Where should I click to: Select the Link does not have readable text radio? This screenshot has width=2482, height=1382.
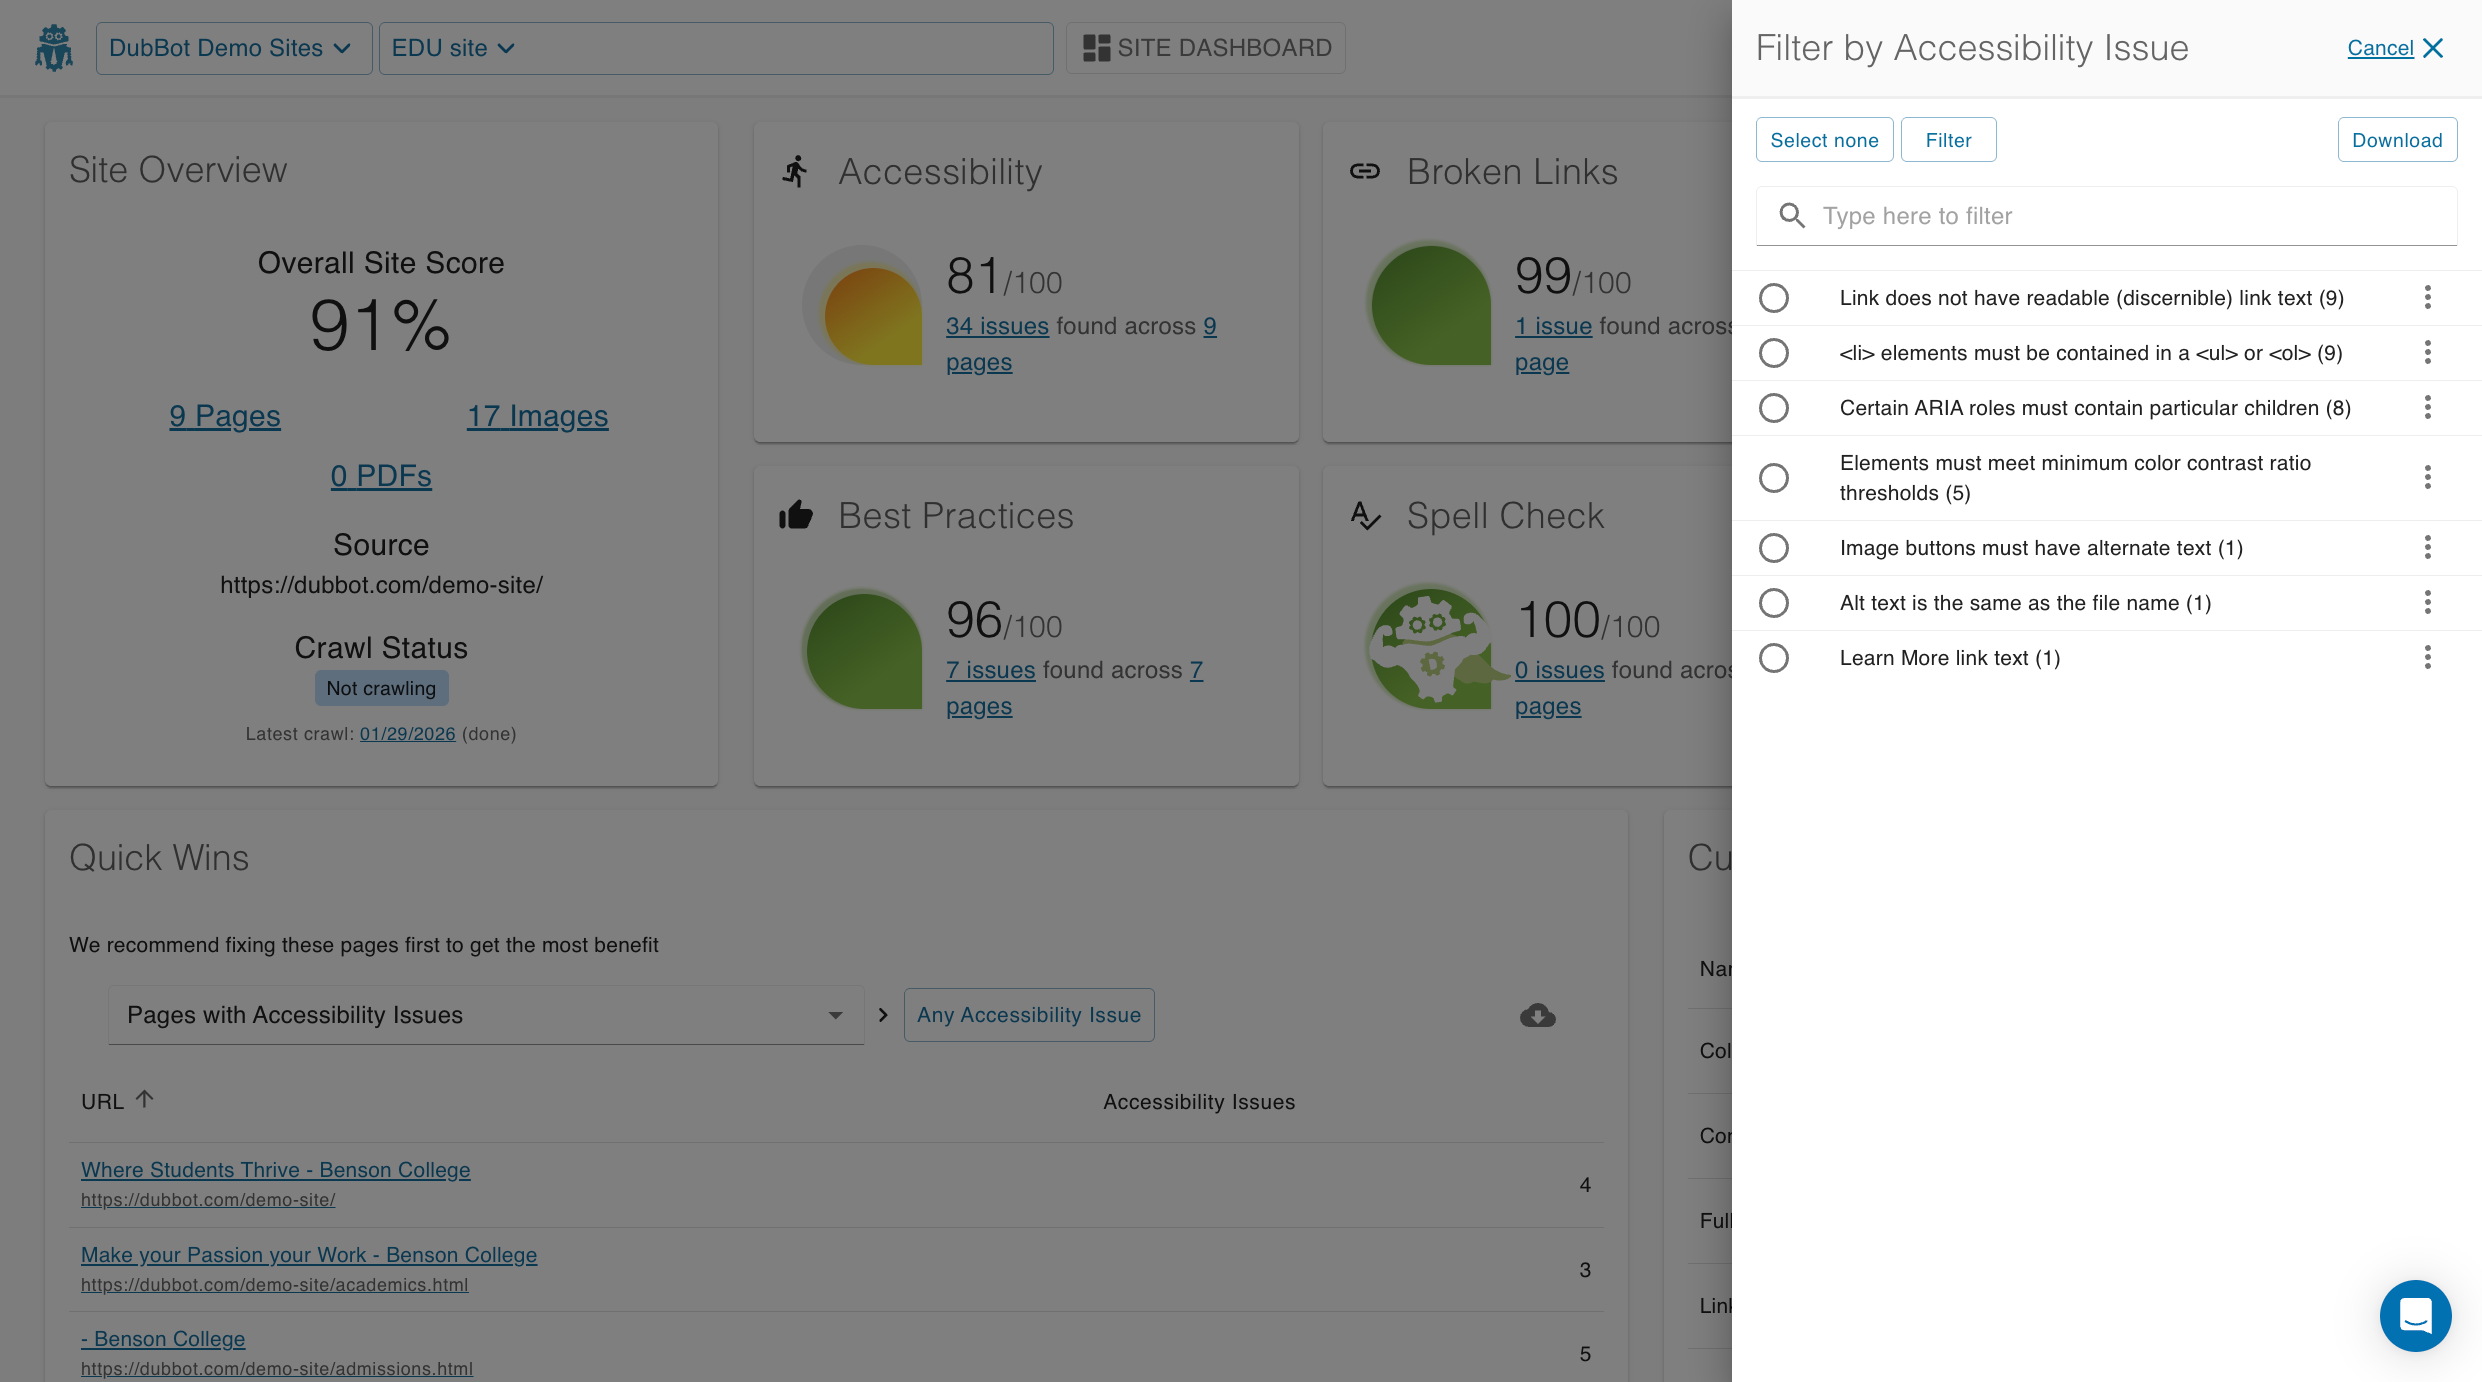click(1774, 298)
